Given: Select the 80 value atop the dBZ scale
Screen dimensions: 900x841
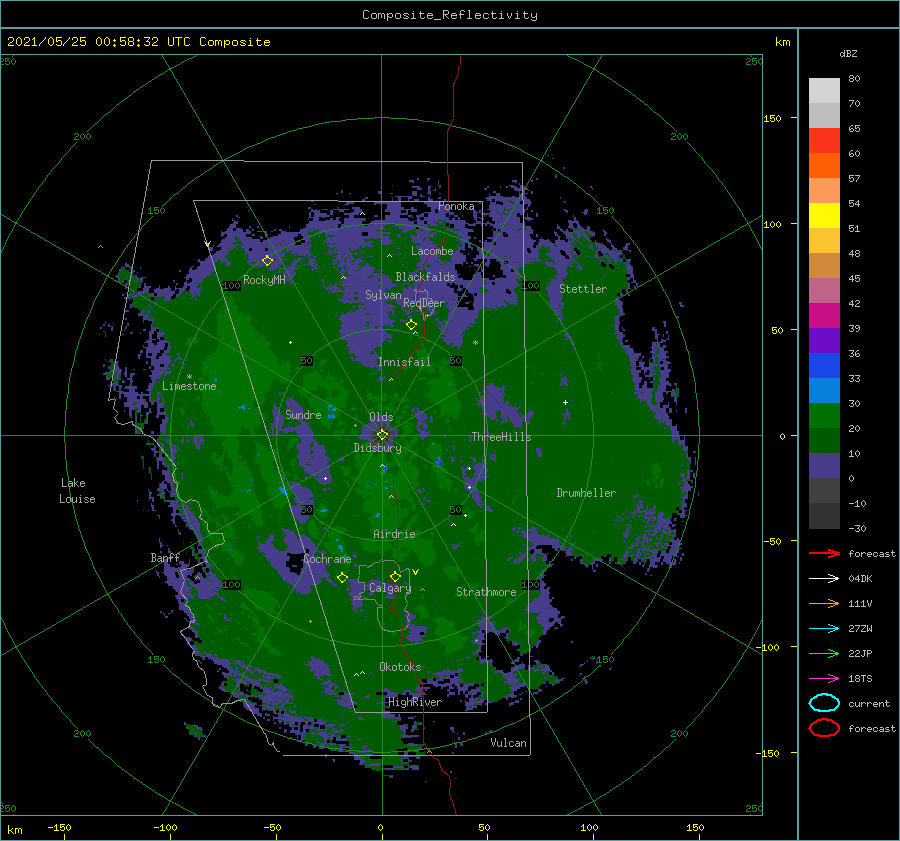Looking at the screenshot, I should click(x=854, y=79).
